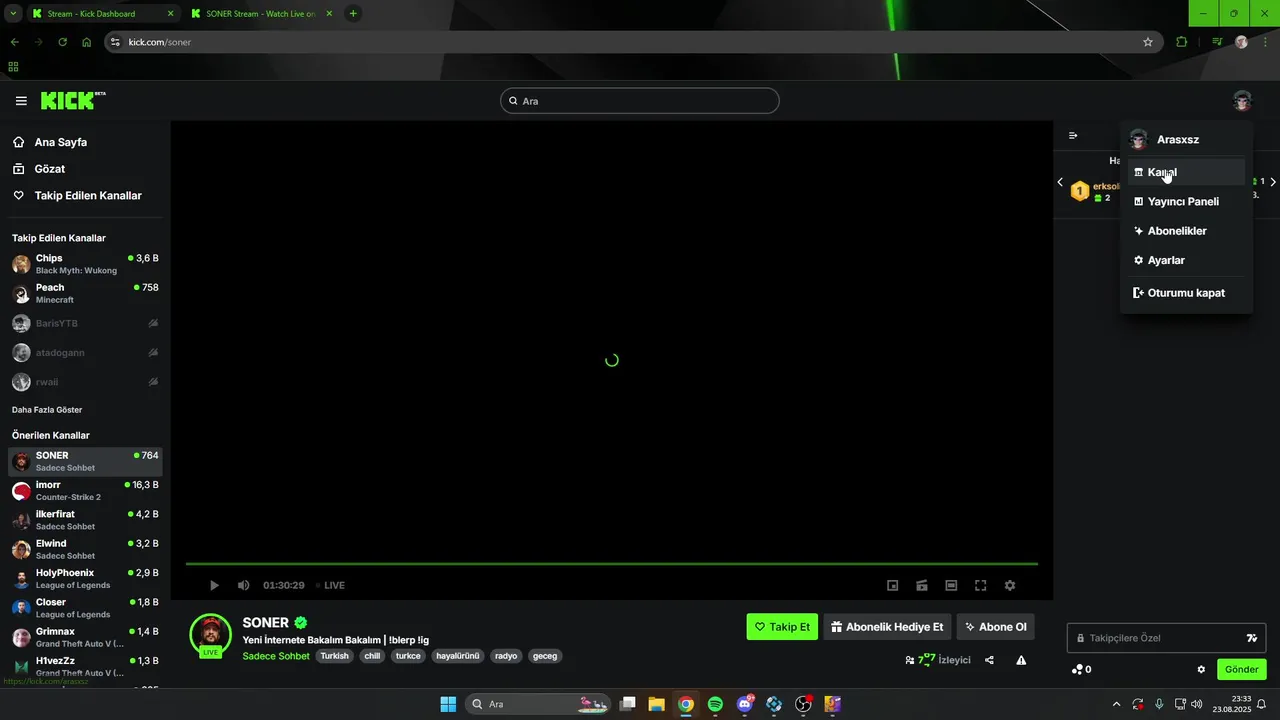Open the Arasxsz profile header
This screenshot has width=1280, height=720.
[x=1186, y=139]
